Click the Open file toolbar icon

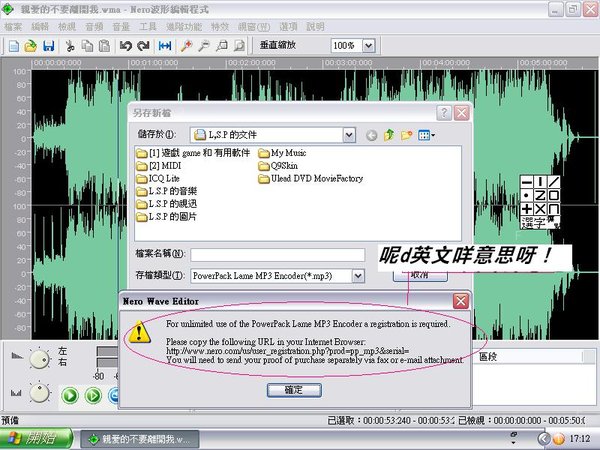pos(31,46)
